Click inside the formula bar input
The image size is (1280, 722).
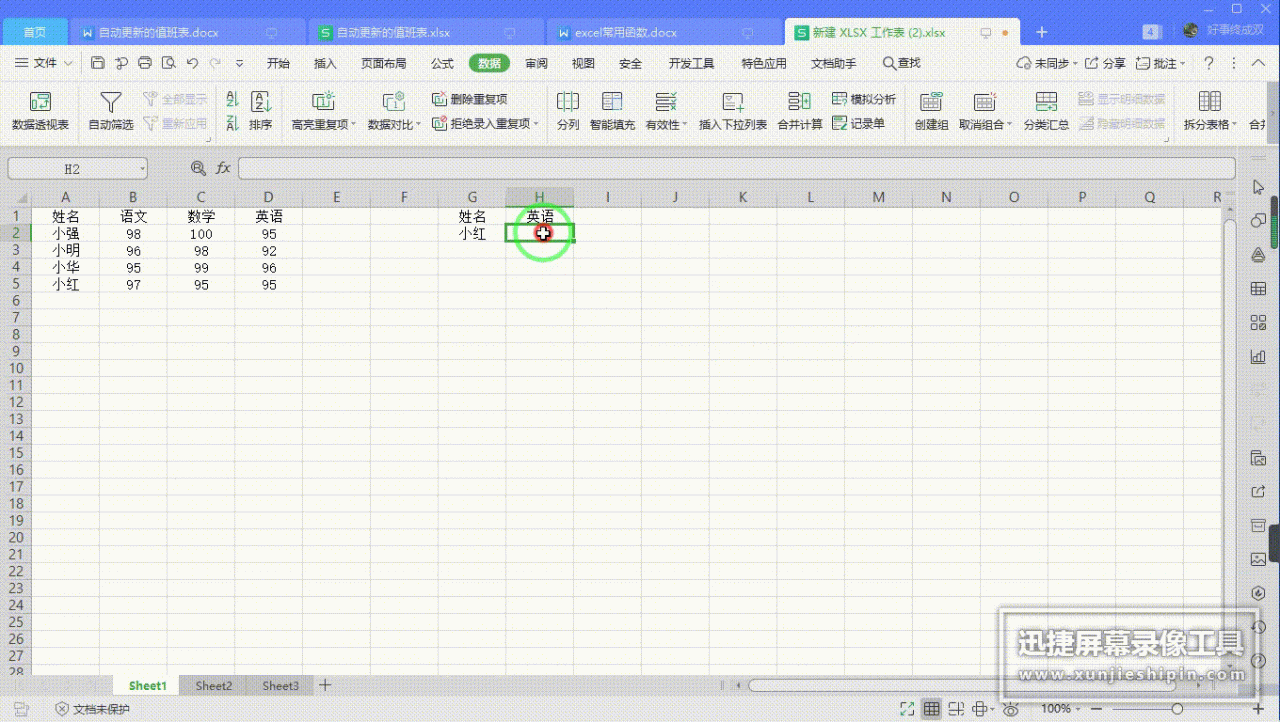tap(736, 168)
